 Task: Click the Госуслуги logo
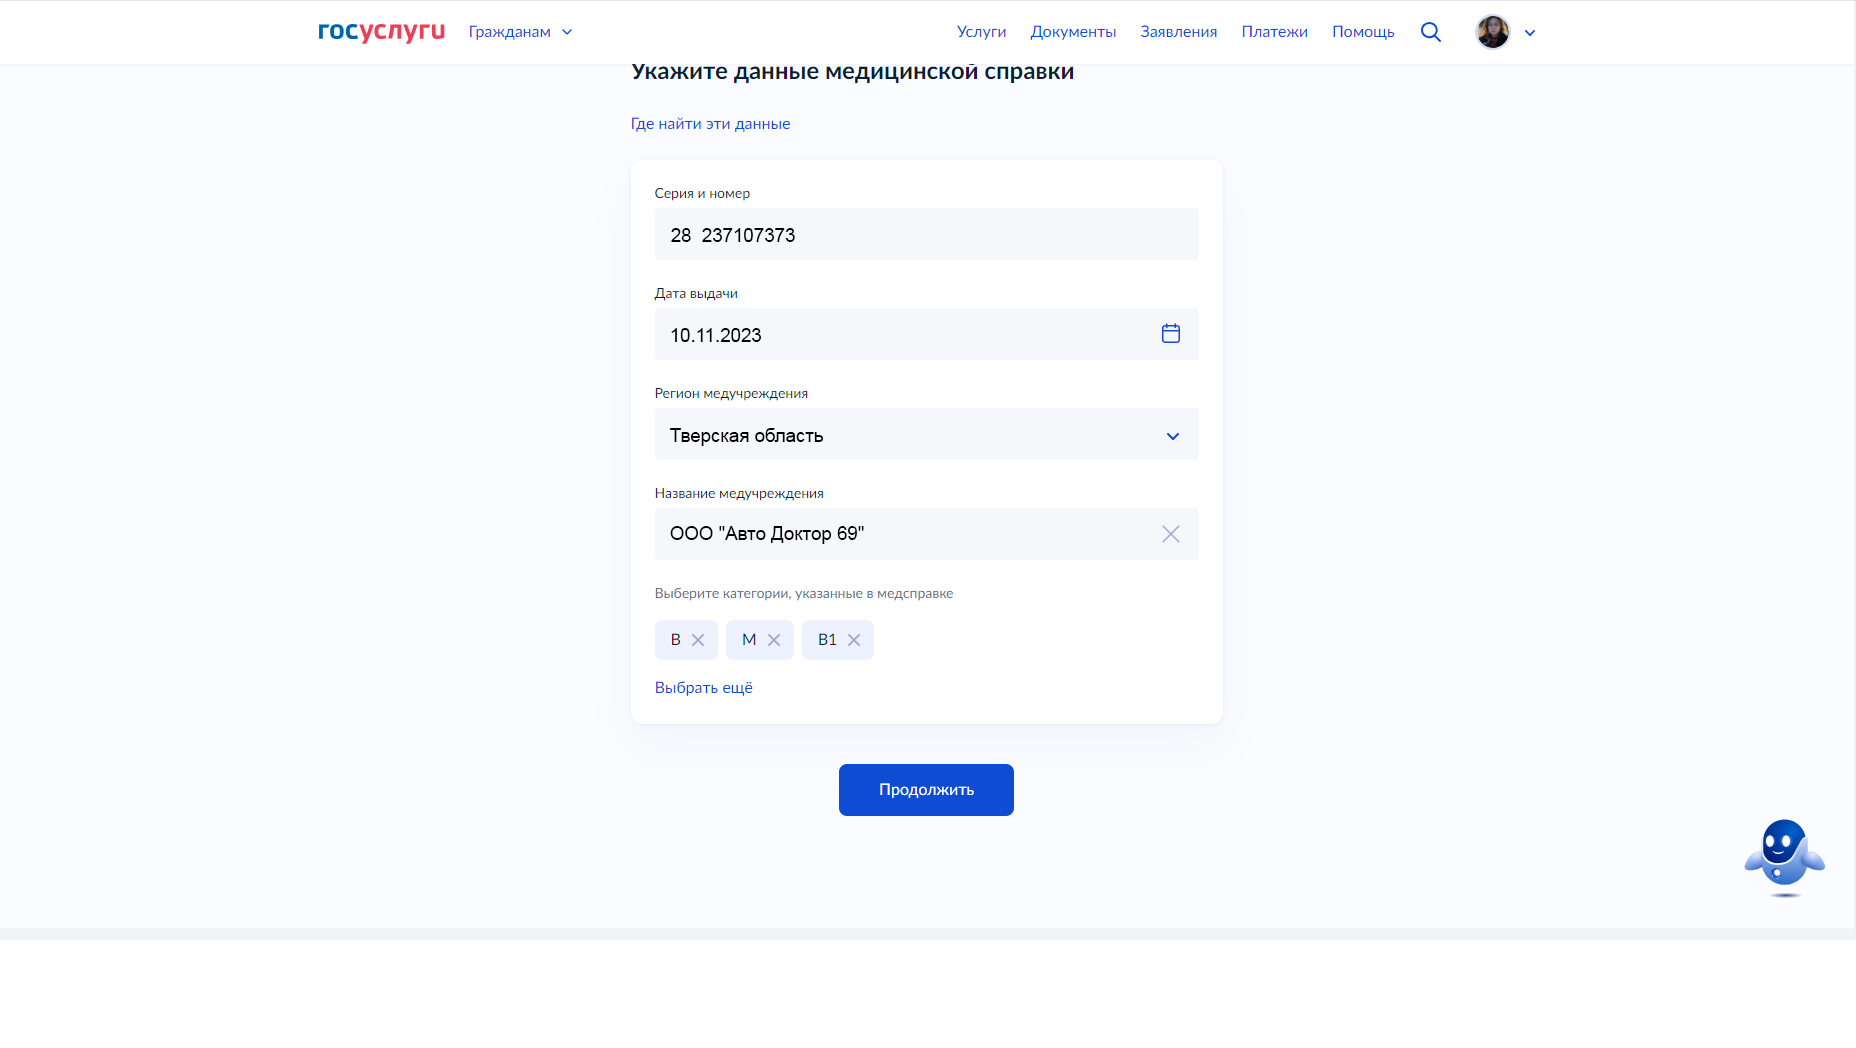coord(381,32)
